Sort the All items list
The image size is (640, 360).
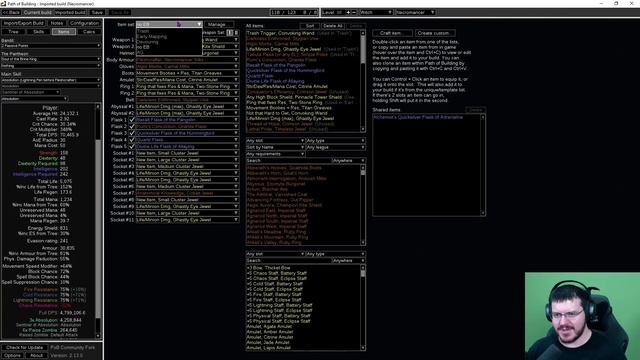(310, 26)
